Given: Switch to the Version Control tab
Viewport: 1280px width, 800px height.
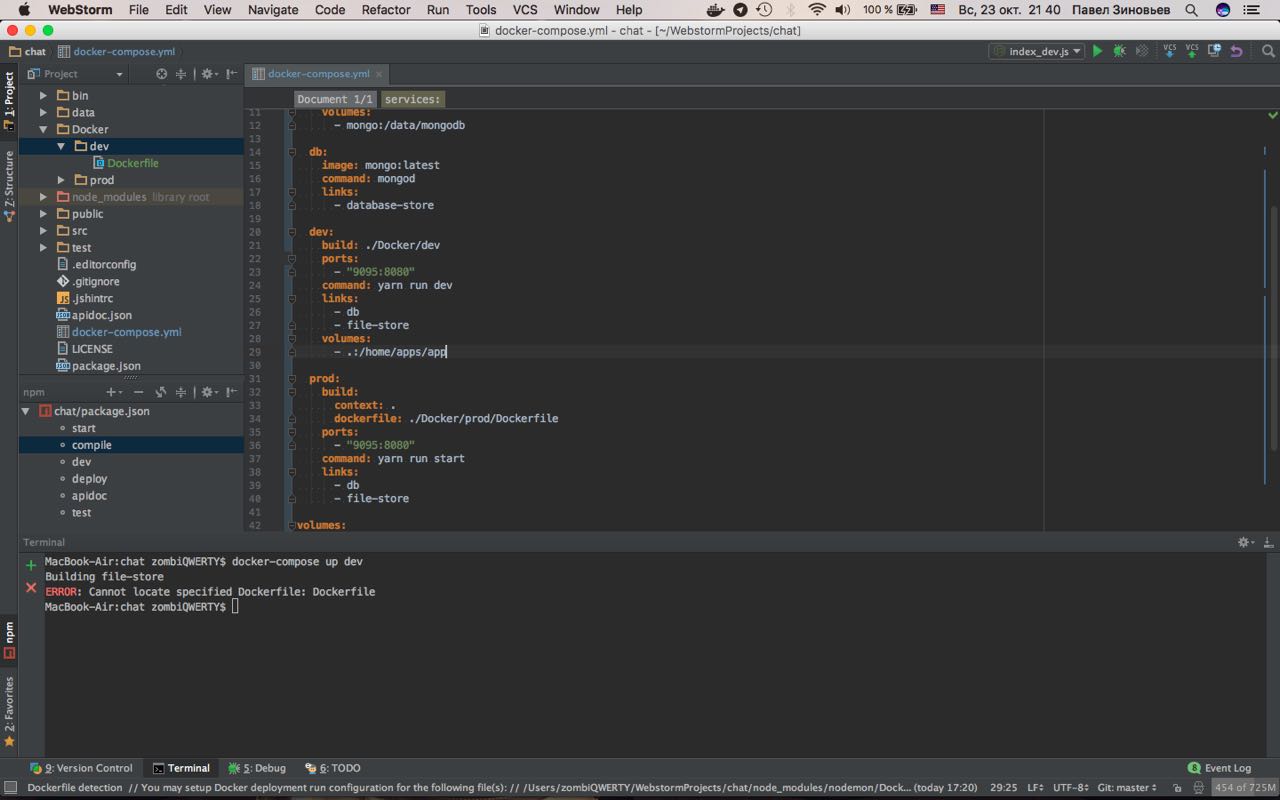Looking at the screenshot, I should [82, 768].
